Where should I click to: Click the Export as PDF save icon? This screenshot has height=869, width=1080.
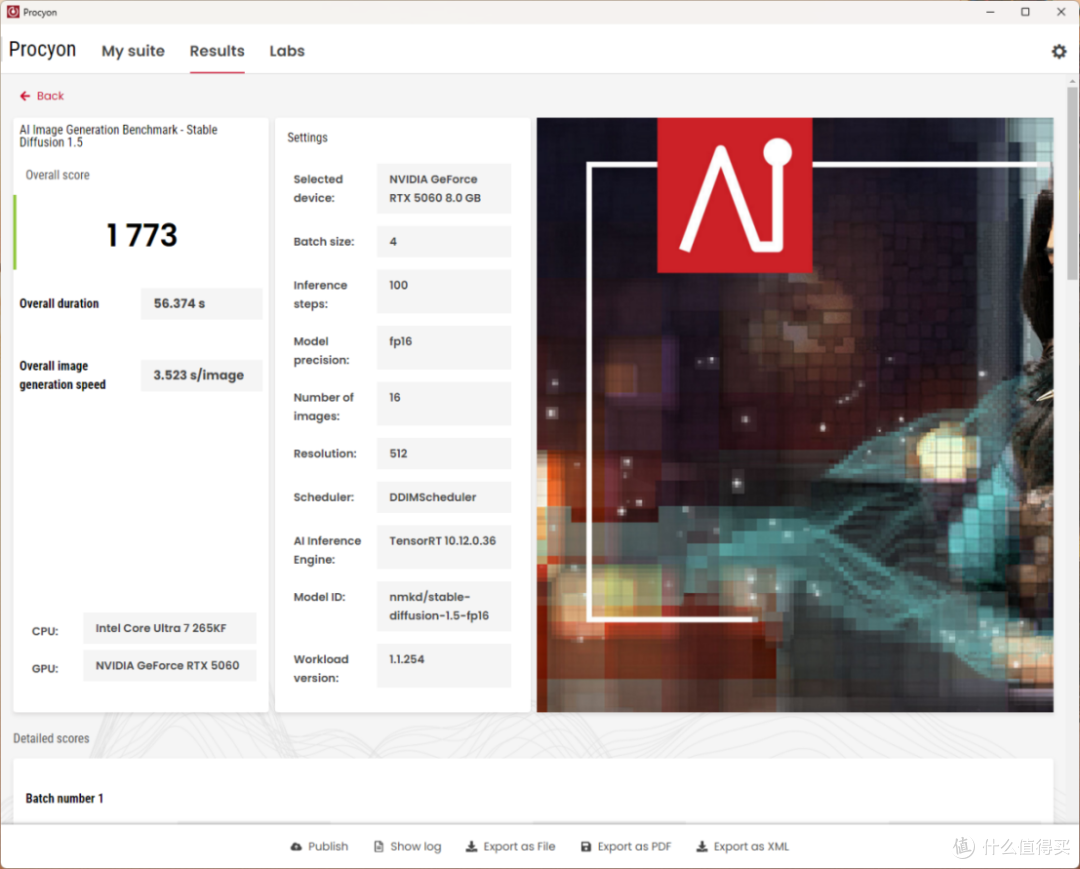[x=585, y=846]
